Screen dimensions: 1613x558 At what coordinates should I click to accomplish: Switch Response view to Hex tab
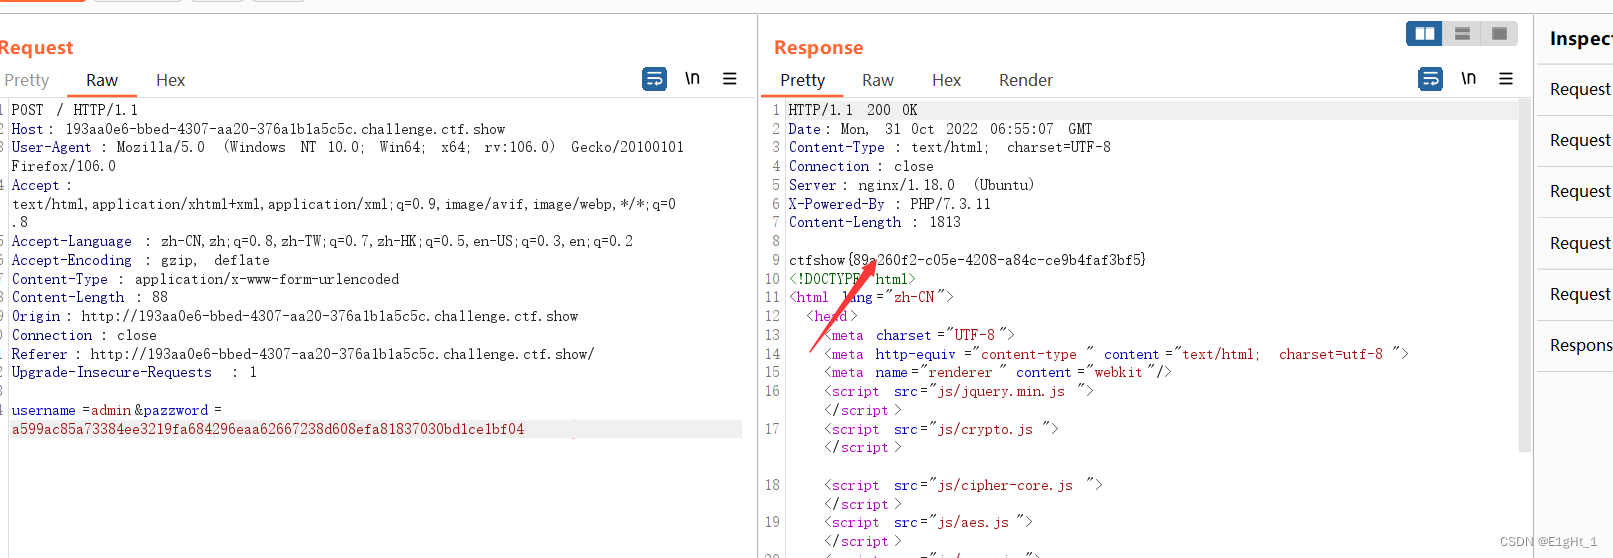click(x=946, y=80)
